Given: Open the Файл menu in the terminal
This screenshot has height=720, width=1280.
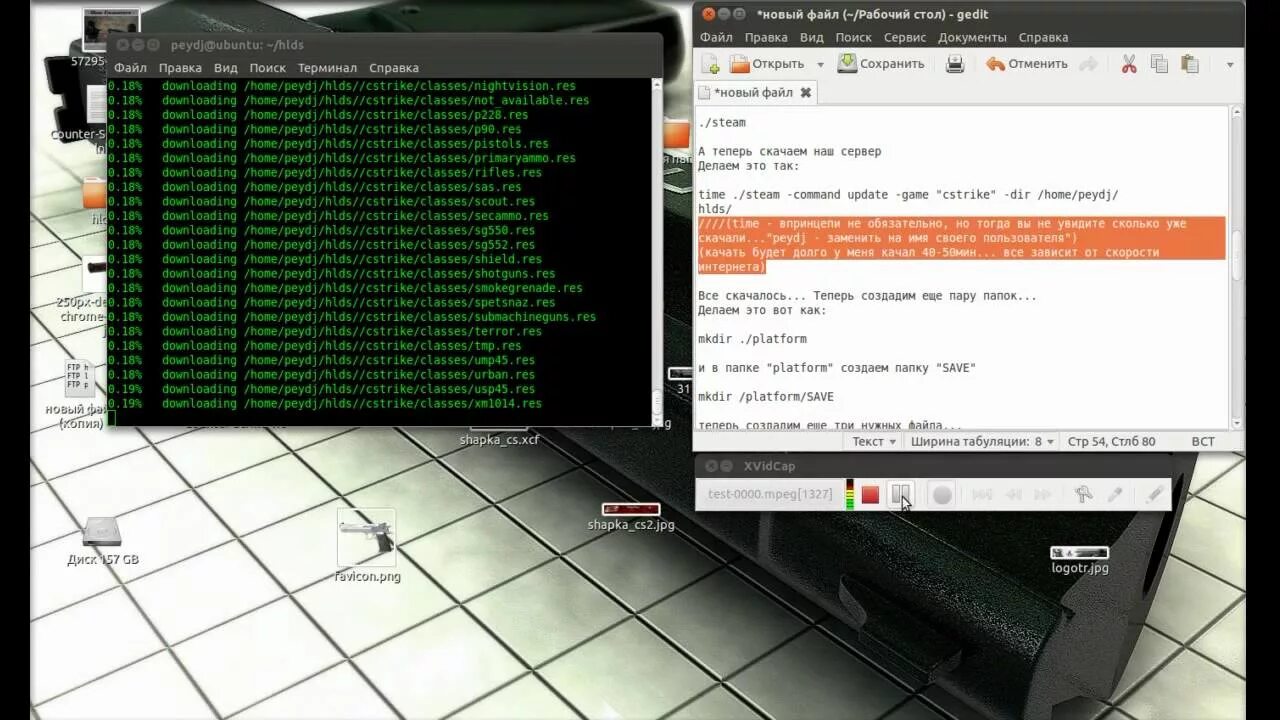Looking at the screenshot, I should pyautogui.click(x=130, y=68).
